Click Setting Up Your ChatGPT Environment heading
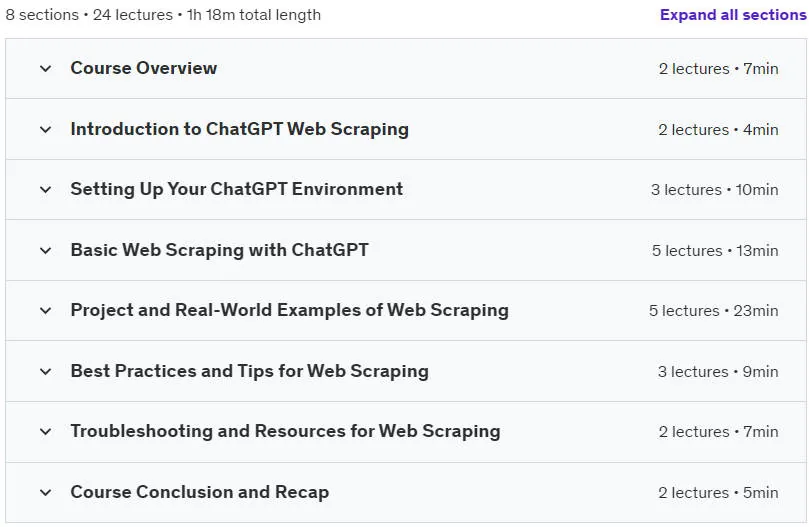 (x=236, y=189)
